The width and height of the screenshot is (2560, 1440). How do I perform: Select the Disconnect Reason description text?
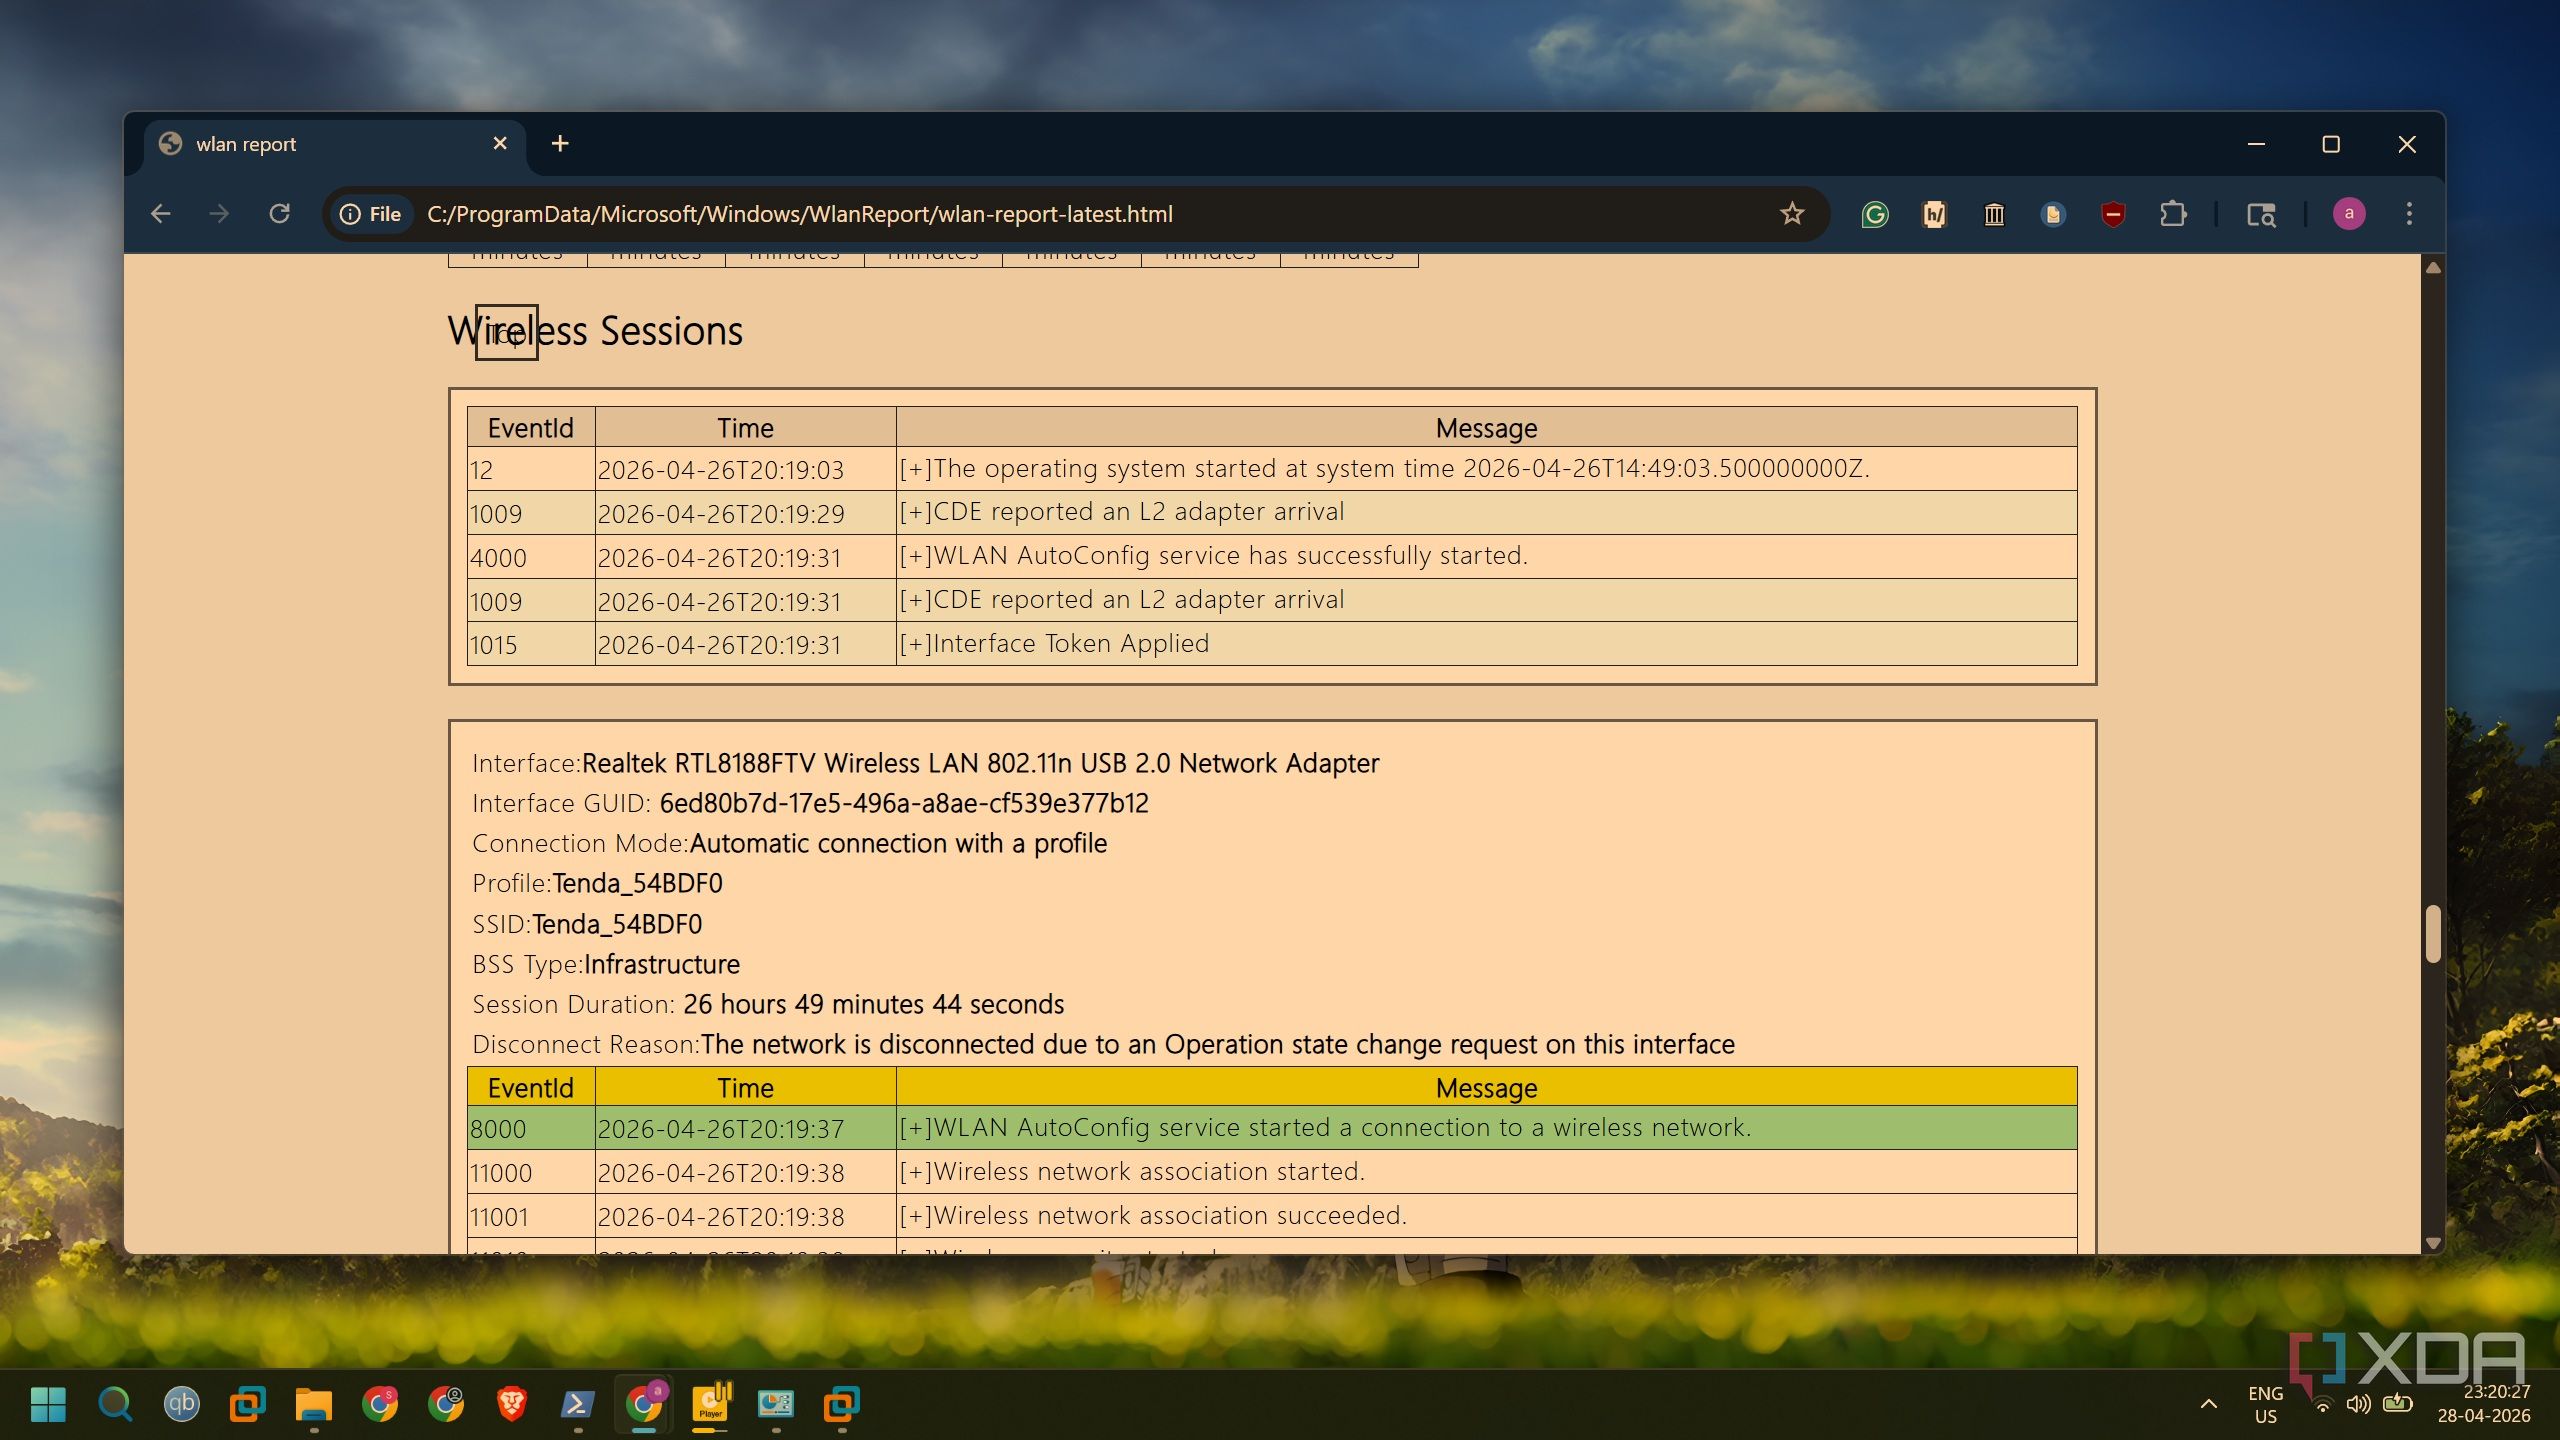1218,1045
